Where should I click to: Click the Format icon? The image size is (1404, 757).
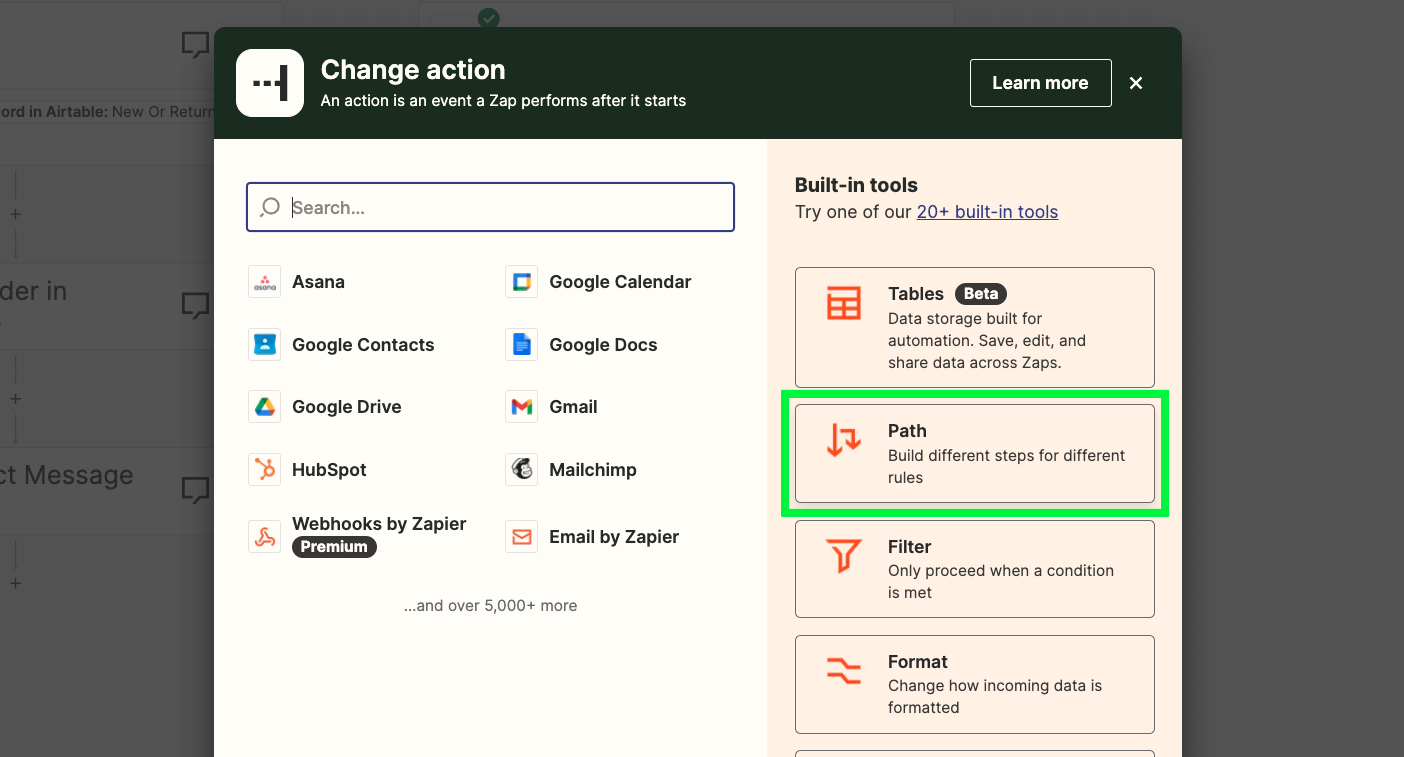pyautogui.click(x=843, y=671)
